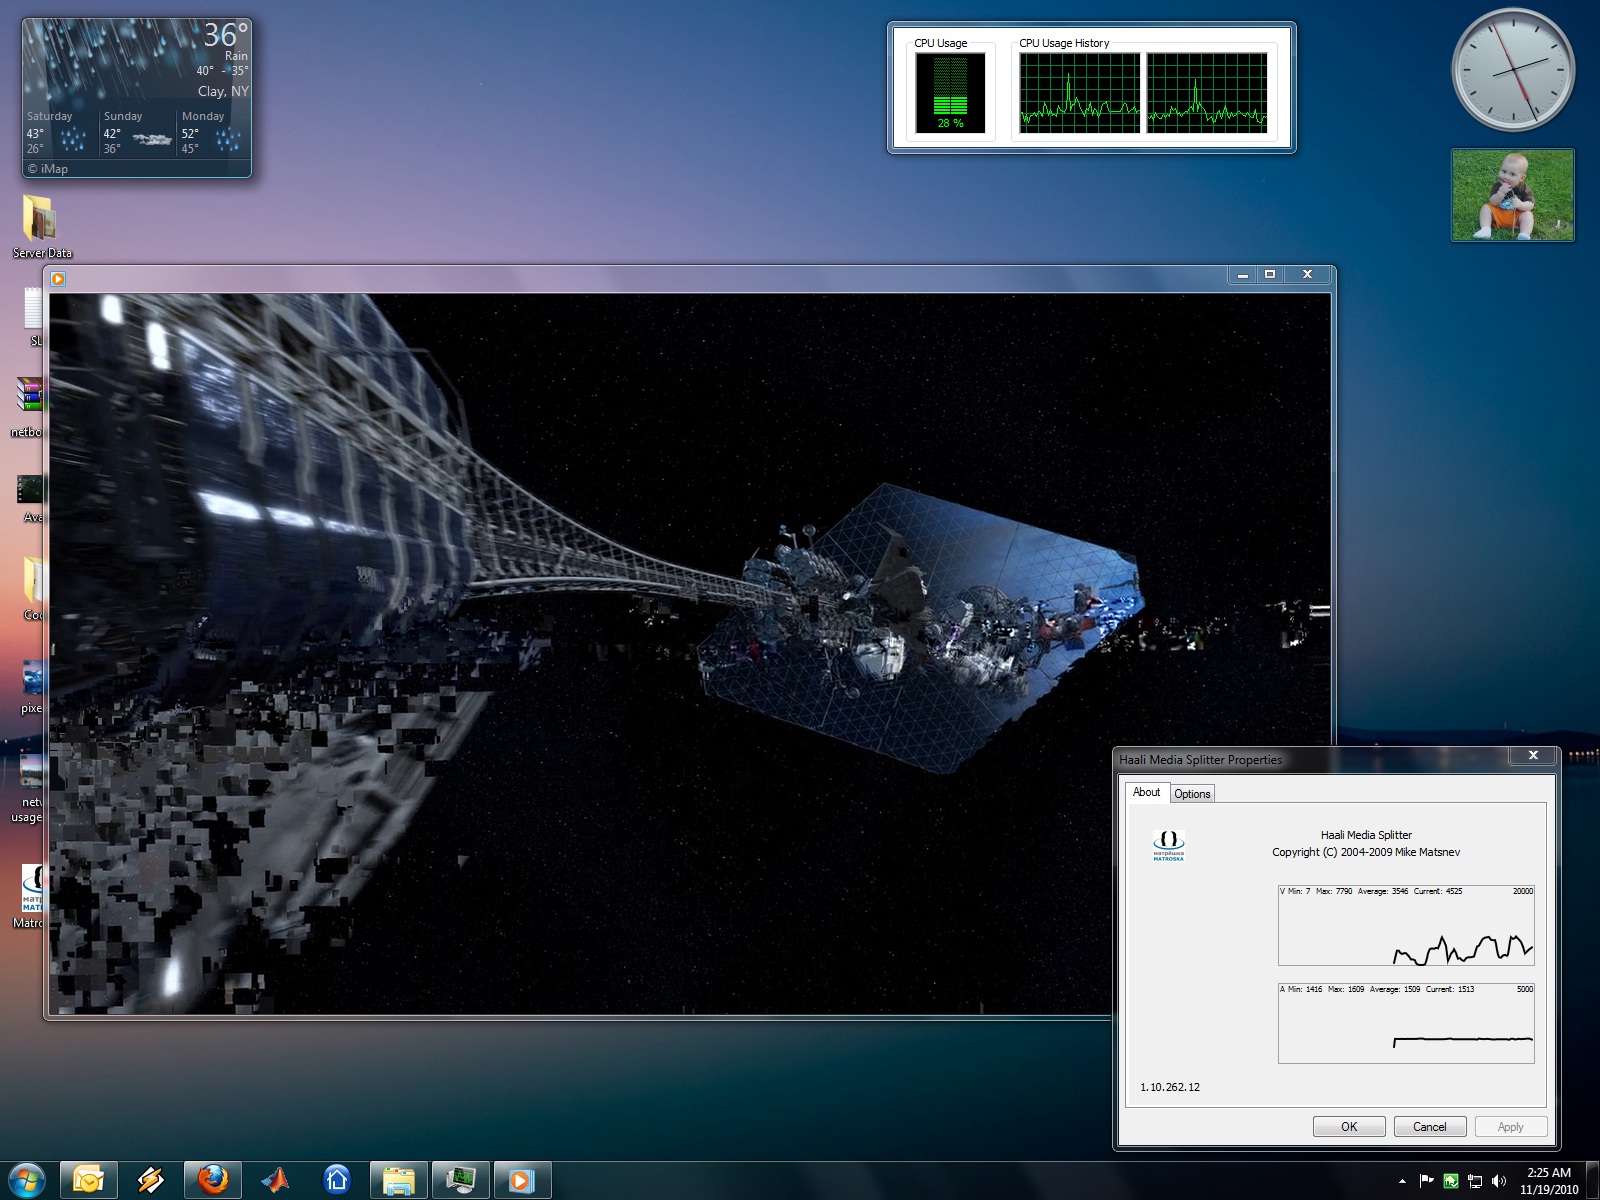The image size is (1600, 1200).
Task: Click Sunday's forecast in weather gadget
Action: click(x=137, y=133)
